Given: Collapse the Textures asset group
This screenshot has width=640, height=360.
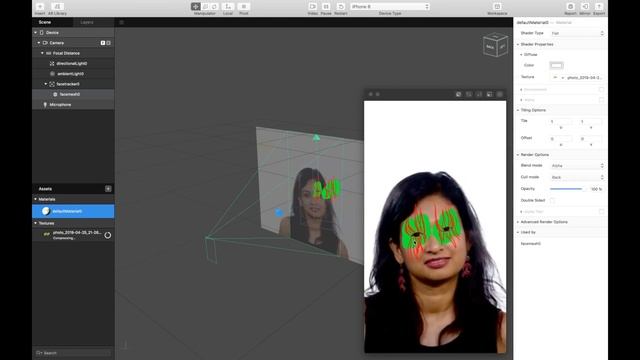Looking at the screenshot, I should click(36, 223).
